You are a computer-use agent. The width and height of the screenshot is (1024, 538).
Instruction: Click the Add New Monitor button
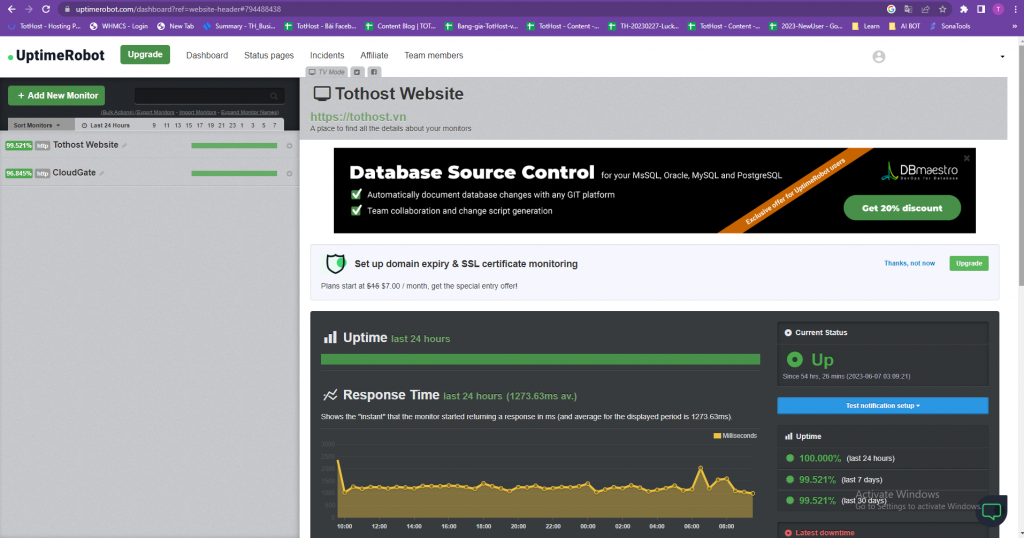57,95
